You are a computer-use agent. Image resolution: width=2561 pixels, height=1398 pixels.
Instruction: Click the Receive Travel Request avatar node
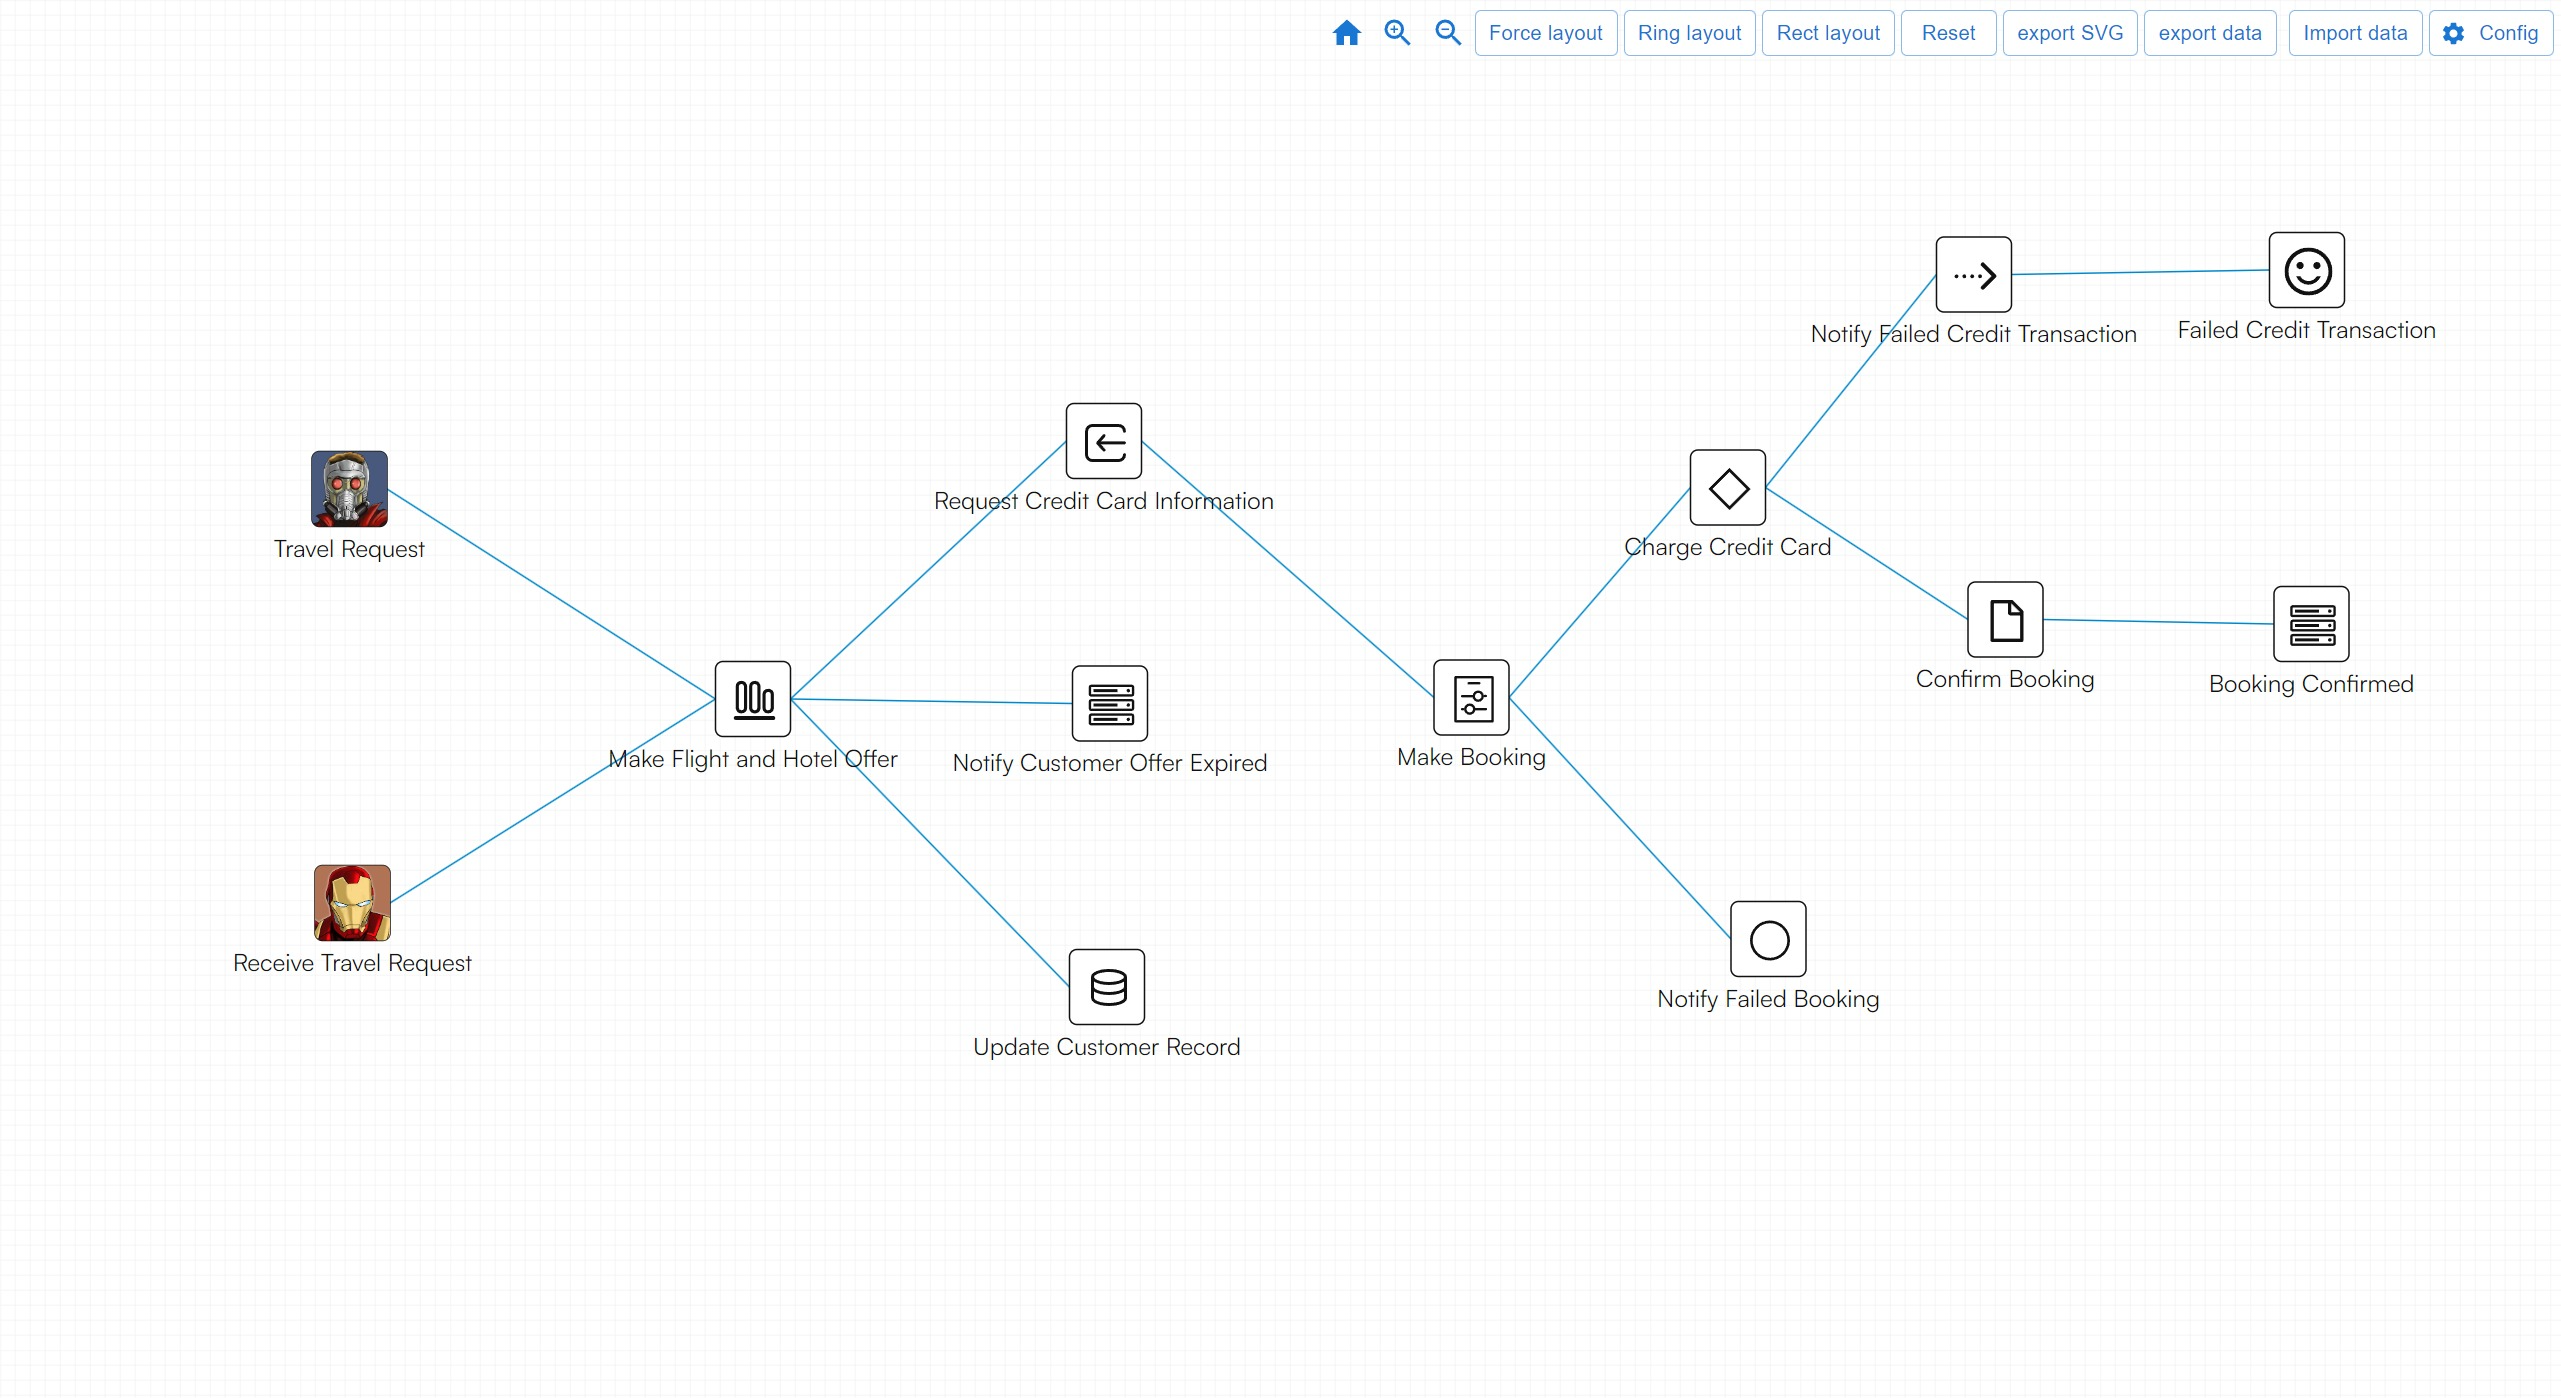coord(352,903)
